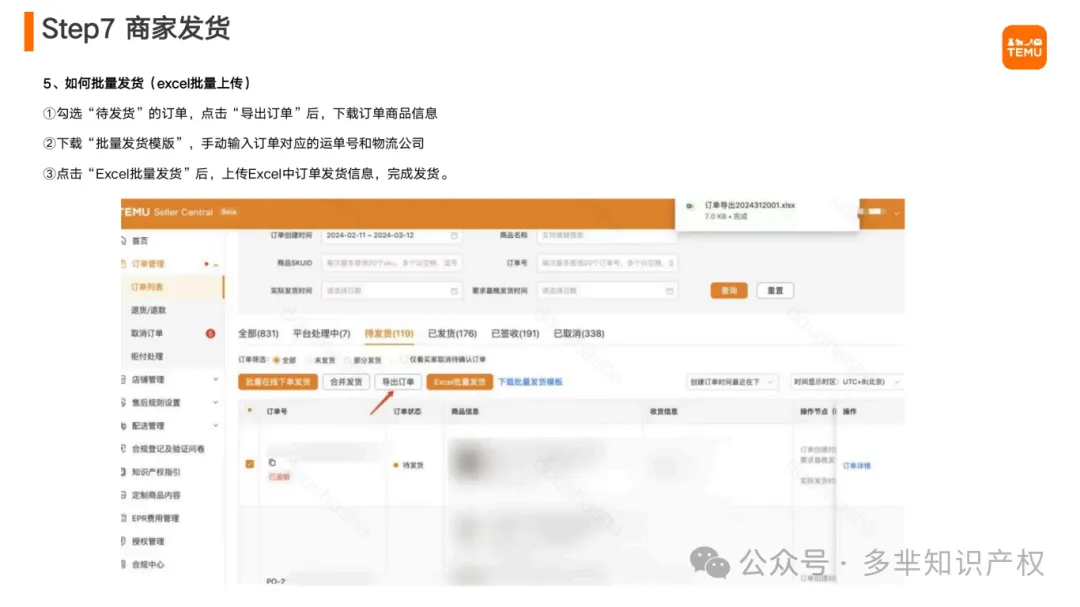This screenshot has height=607, width=1080.
Task: Open the 时间显示时区 UTC+8 dropdown
Action: (x=847, y=382)
